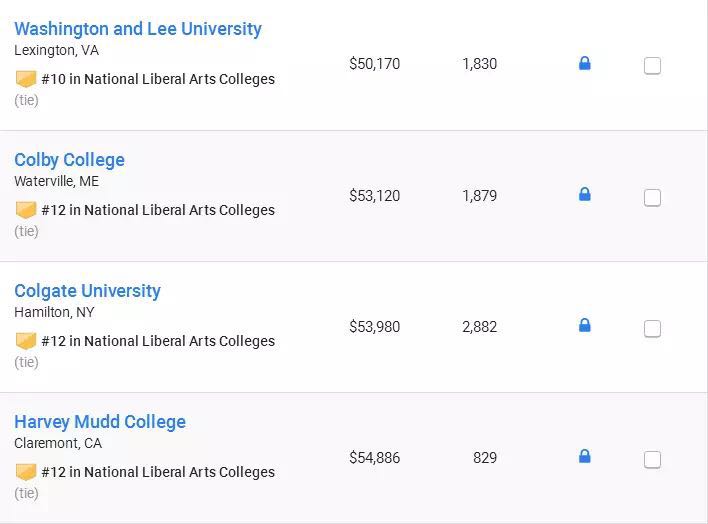Image resolution: width=708 pixels, height=524 pixels.
Task: Go to Colgate University page
Action: pyautogui.click(x=87, y=291)
